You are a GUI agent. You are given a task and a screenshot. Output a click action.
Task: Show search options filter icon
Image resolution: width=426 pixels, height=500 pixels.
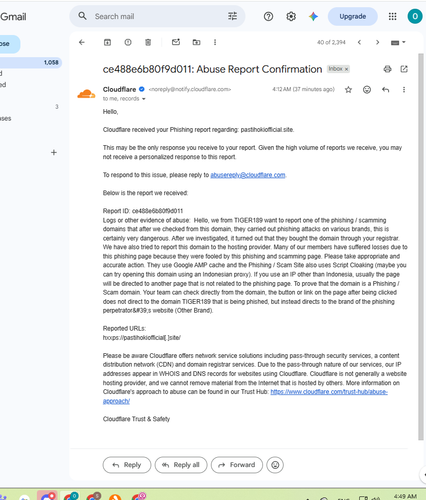point(232,16)
